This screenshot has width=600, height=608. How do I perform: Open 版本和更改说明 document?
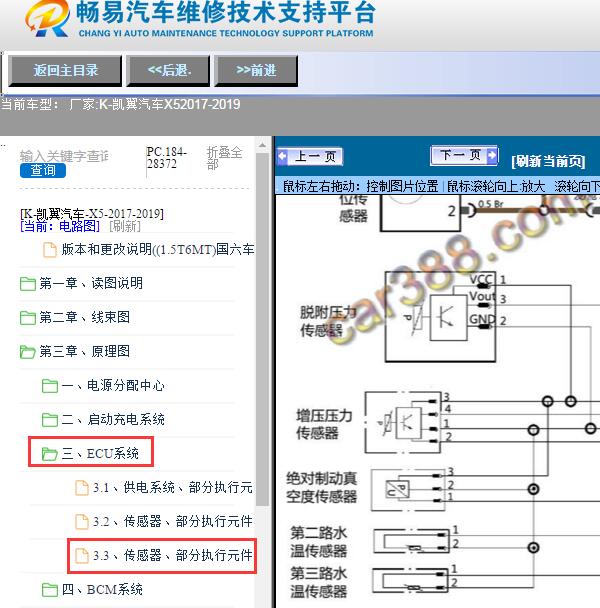[x=158, y=249]
